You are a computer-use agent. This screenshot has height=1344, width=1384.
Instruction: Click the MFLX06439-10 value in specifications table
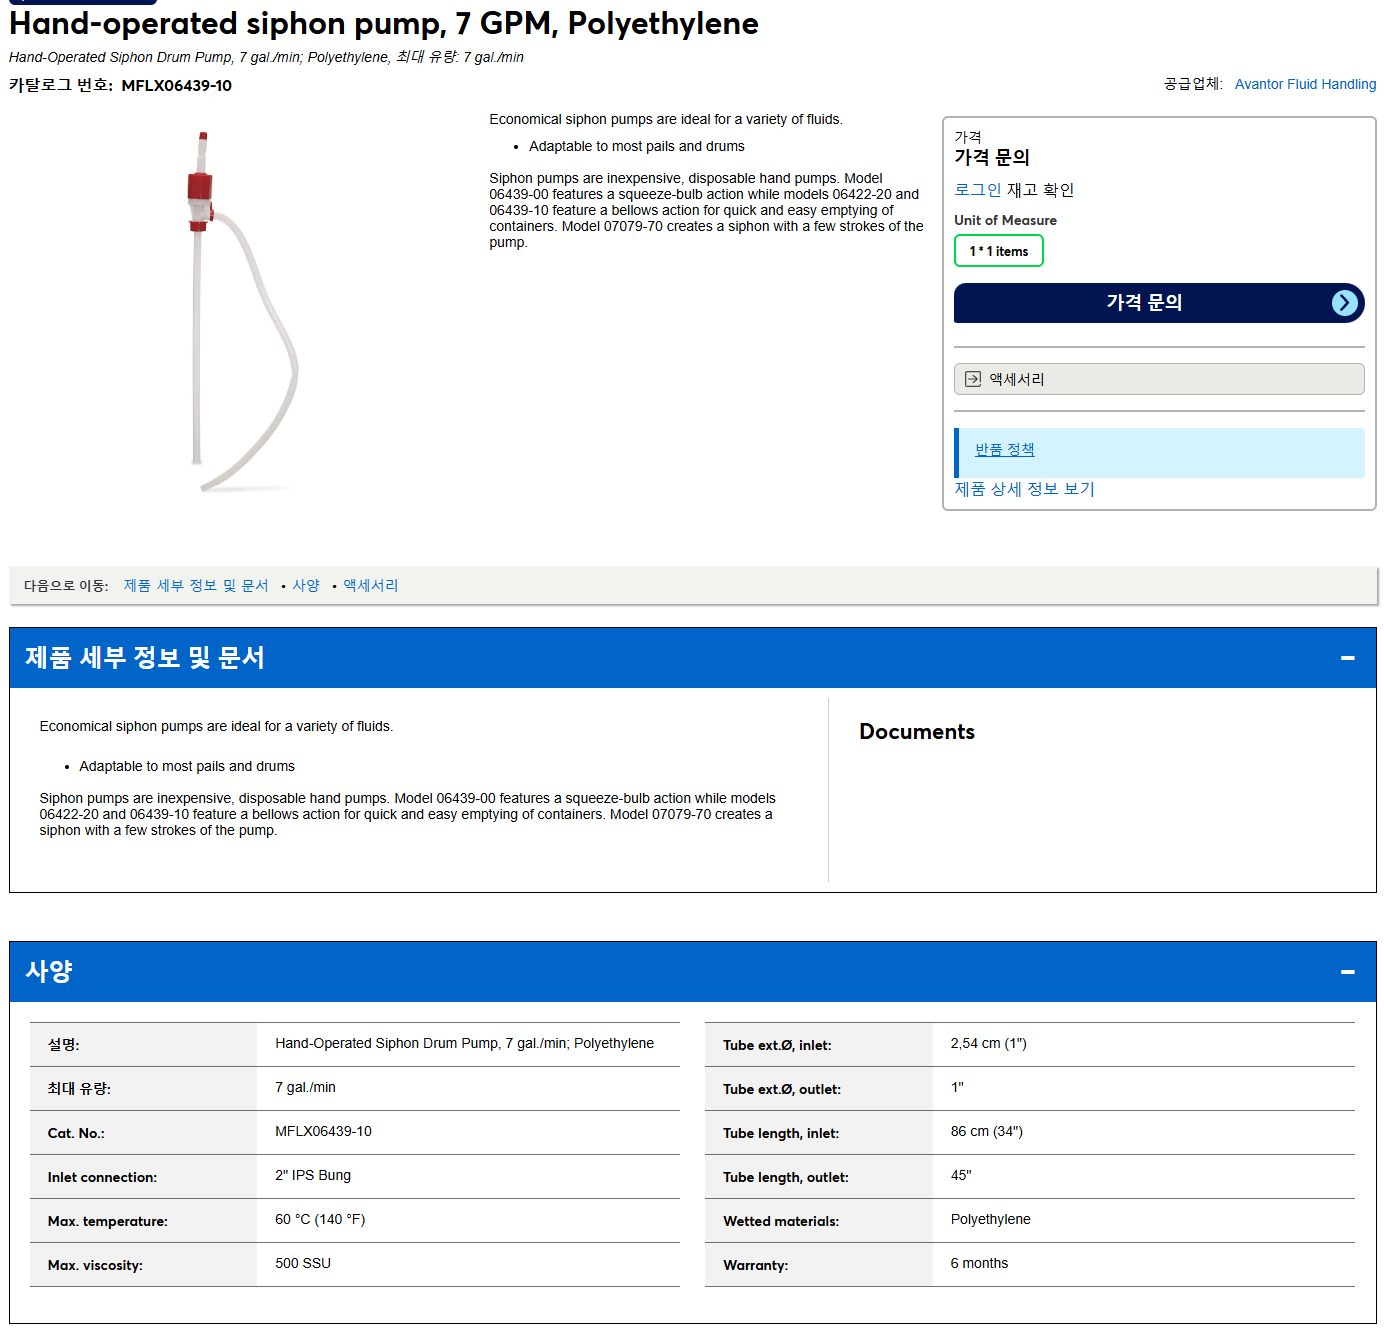click(x=323, y=1132)
